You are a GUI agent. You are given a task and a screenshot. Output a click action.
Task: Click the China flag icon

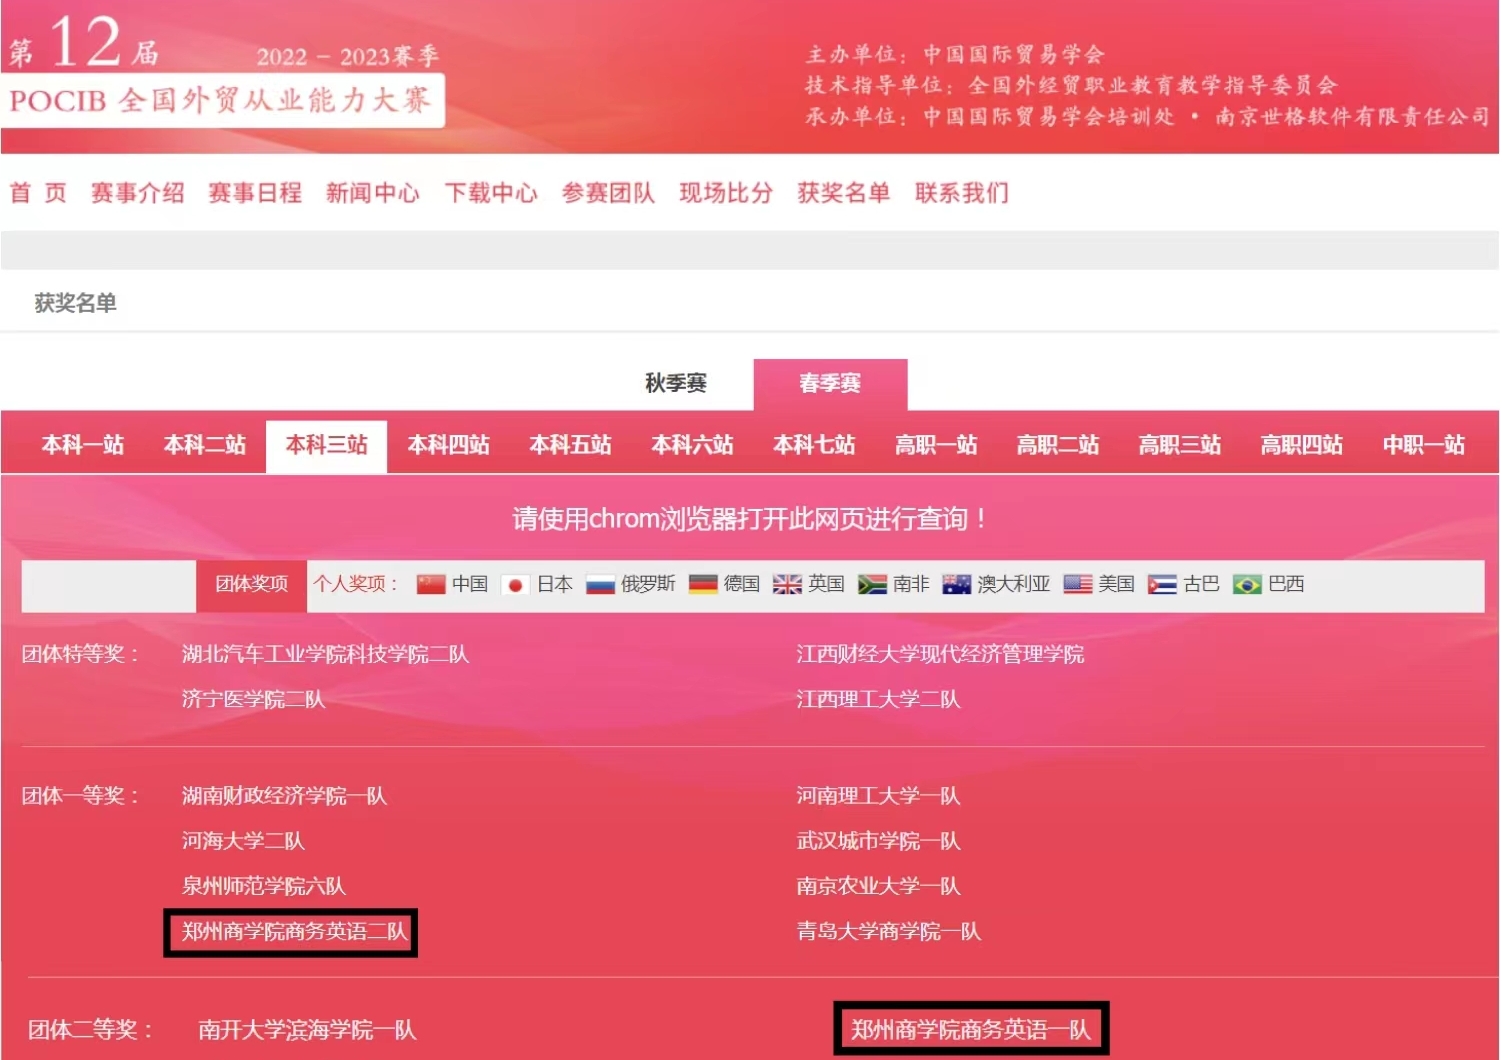431,585
